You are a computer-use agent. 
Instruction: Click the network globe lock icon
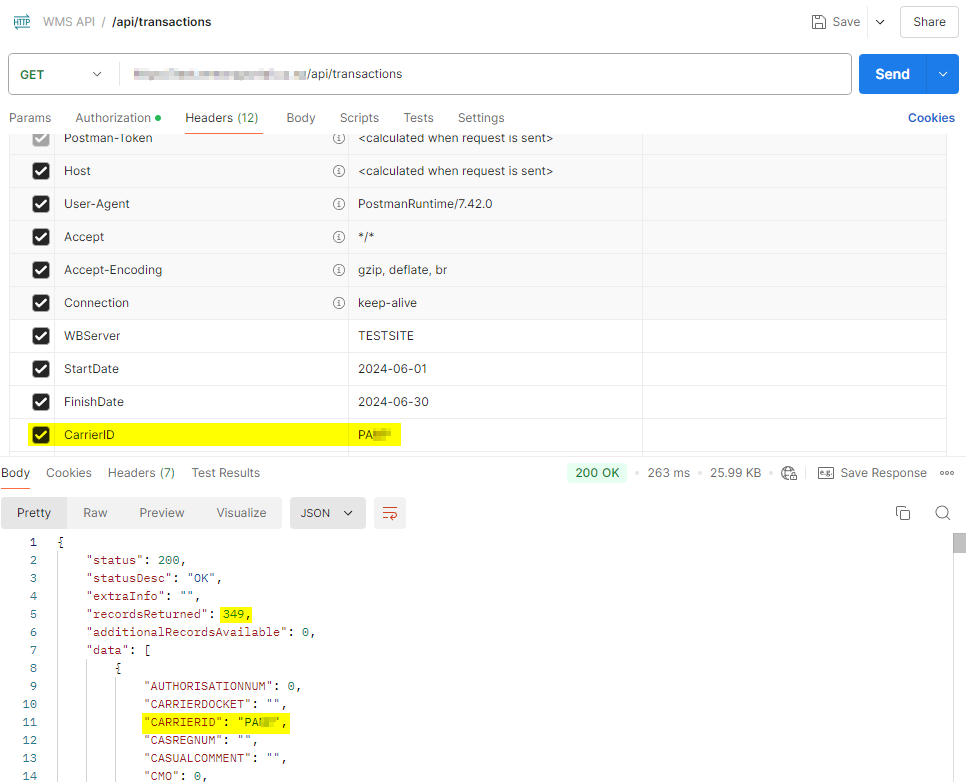coord(789,473)
